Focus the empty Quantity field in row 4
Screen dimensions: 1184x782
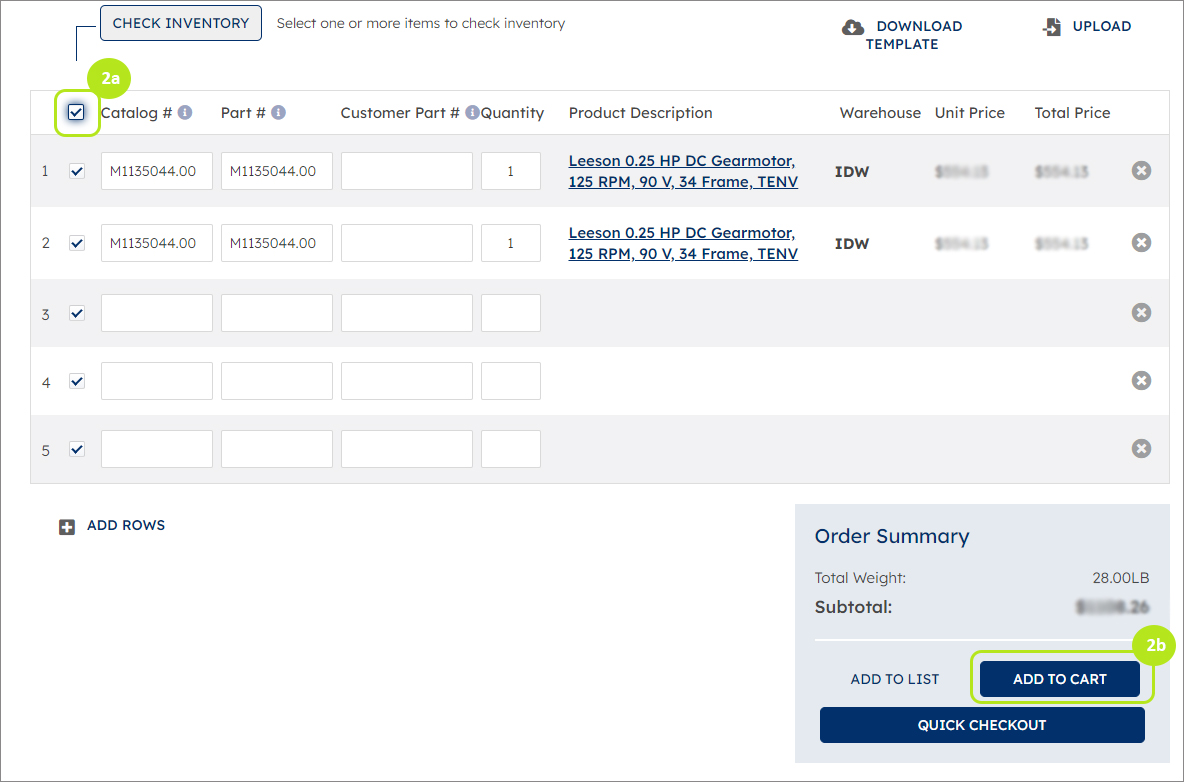tap(510, 381)
